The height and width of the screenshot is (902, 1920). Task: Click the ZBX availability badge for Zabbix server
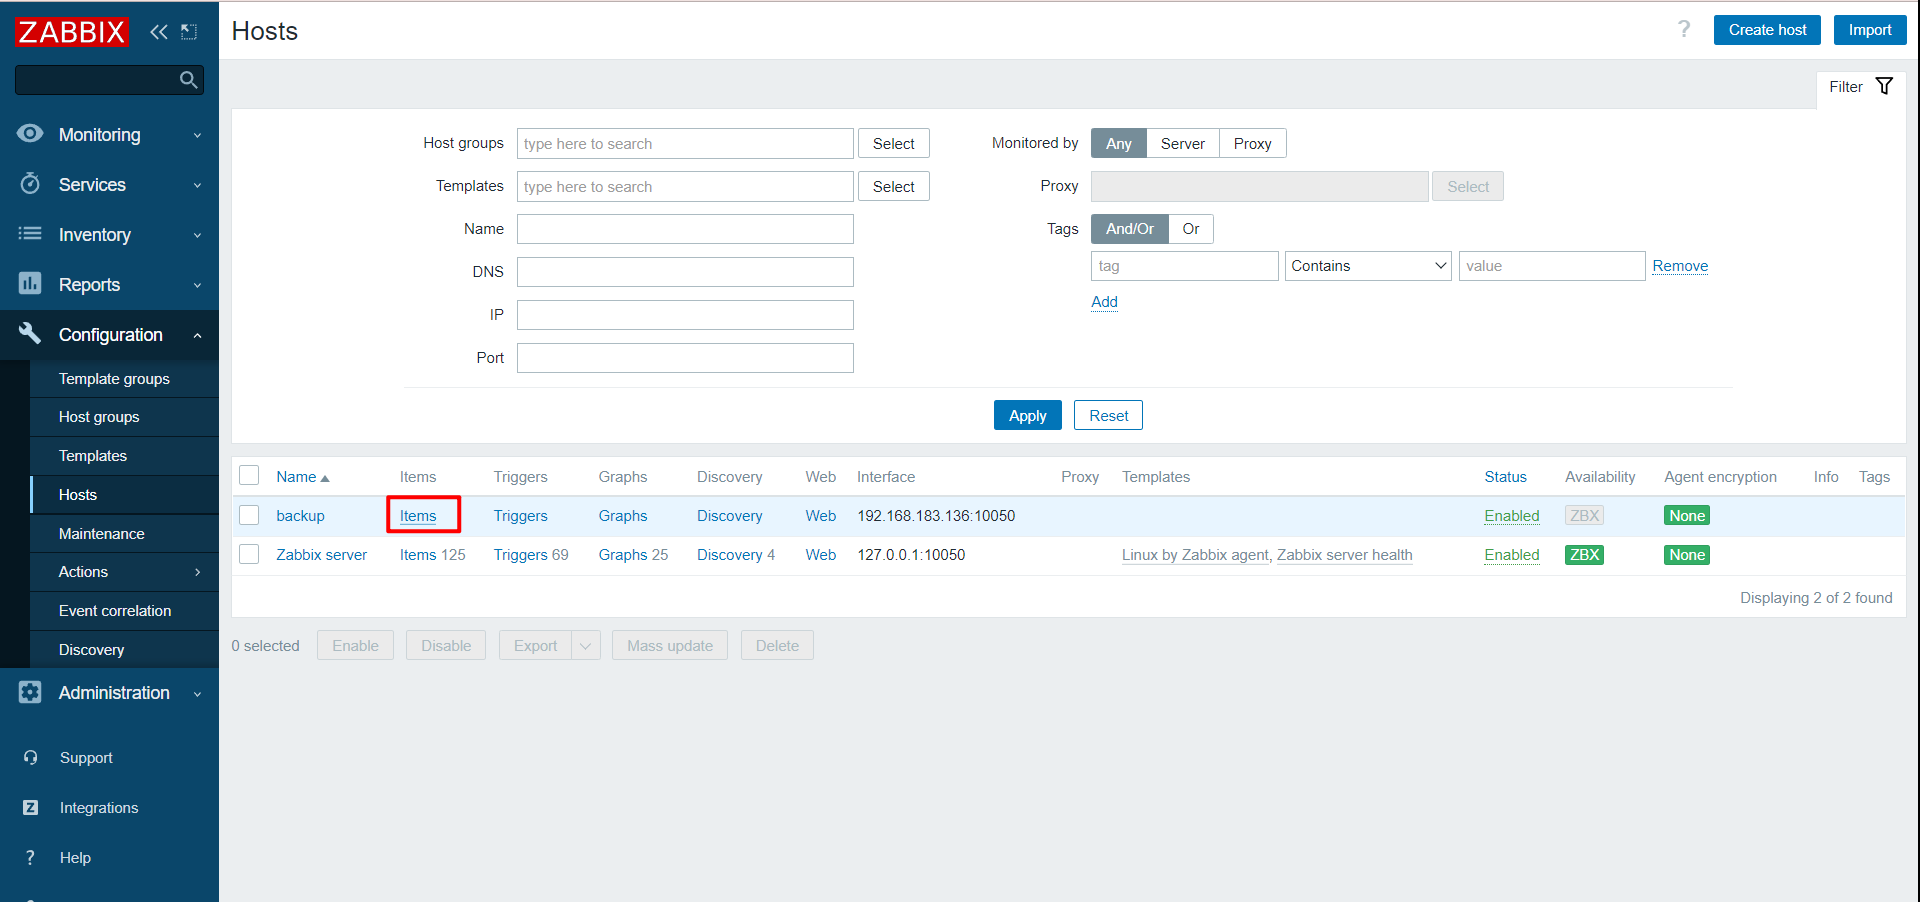[x=1584, y=555]
